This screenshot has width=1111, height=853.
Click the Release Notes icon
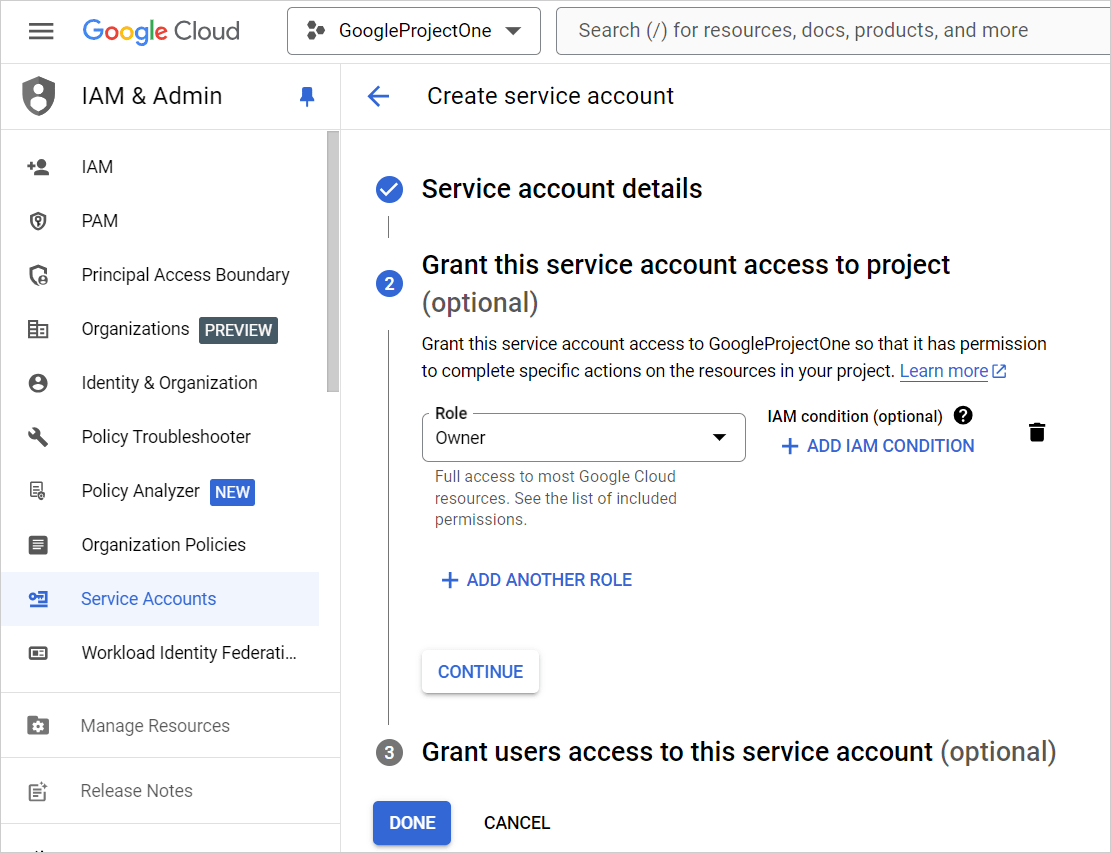point(38,791)
